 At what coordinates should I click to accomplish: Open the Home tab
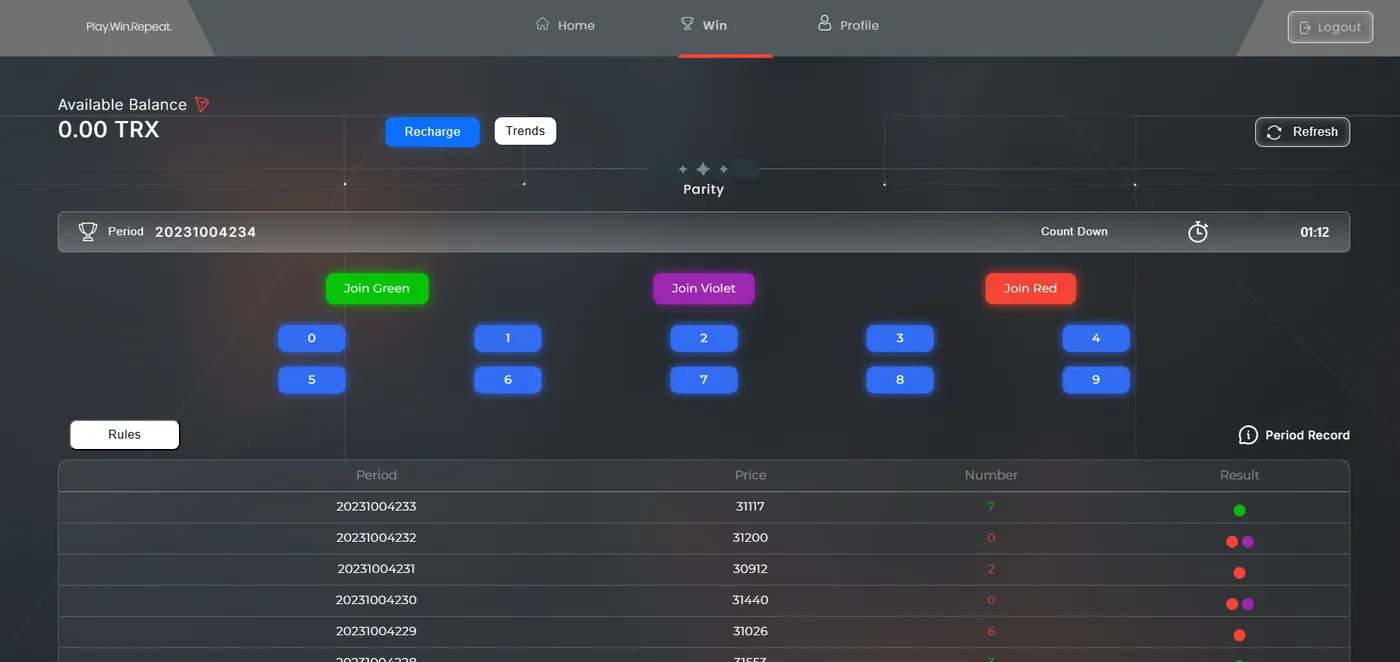[x=565, y=25]
